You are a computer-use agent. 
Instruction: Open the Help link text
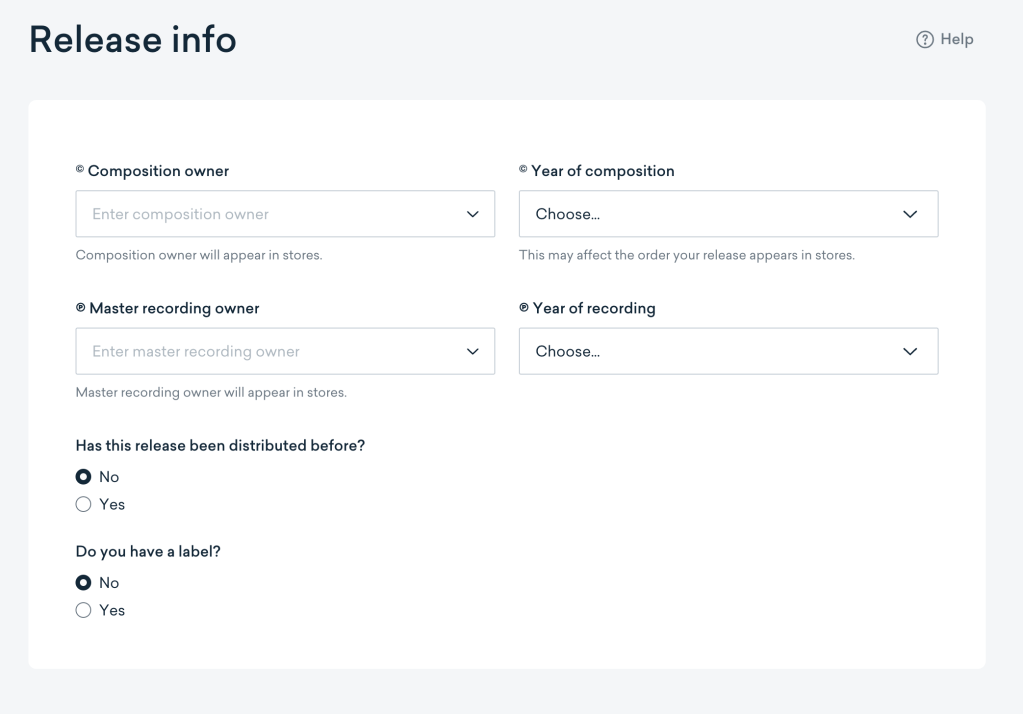coord(956,40)
